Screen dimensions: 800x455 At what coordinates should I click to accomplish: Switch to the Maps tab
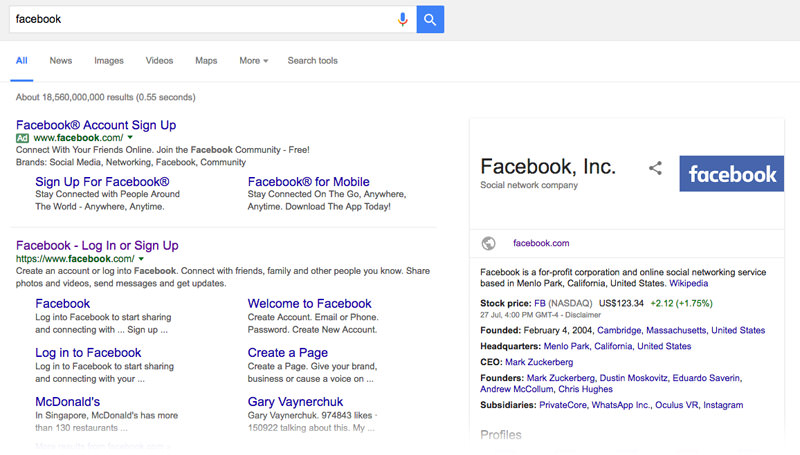coord(206,61)
